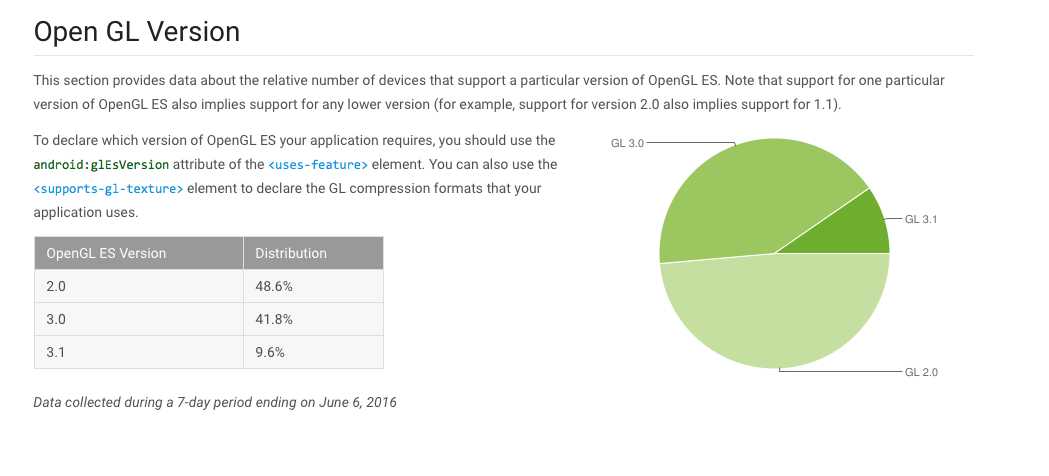
Task: Click the GL 2.0 chart label
Action: coord(921,372)
